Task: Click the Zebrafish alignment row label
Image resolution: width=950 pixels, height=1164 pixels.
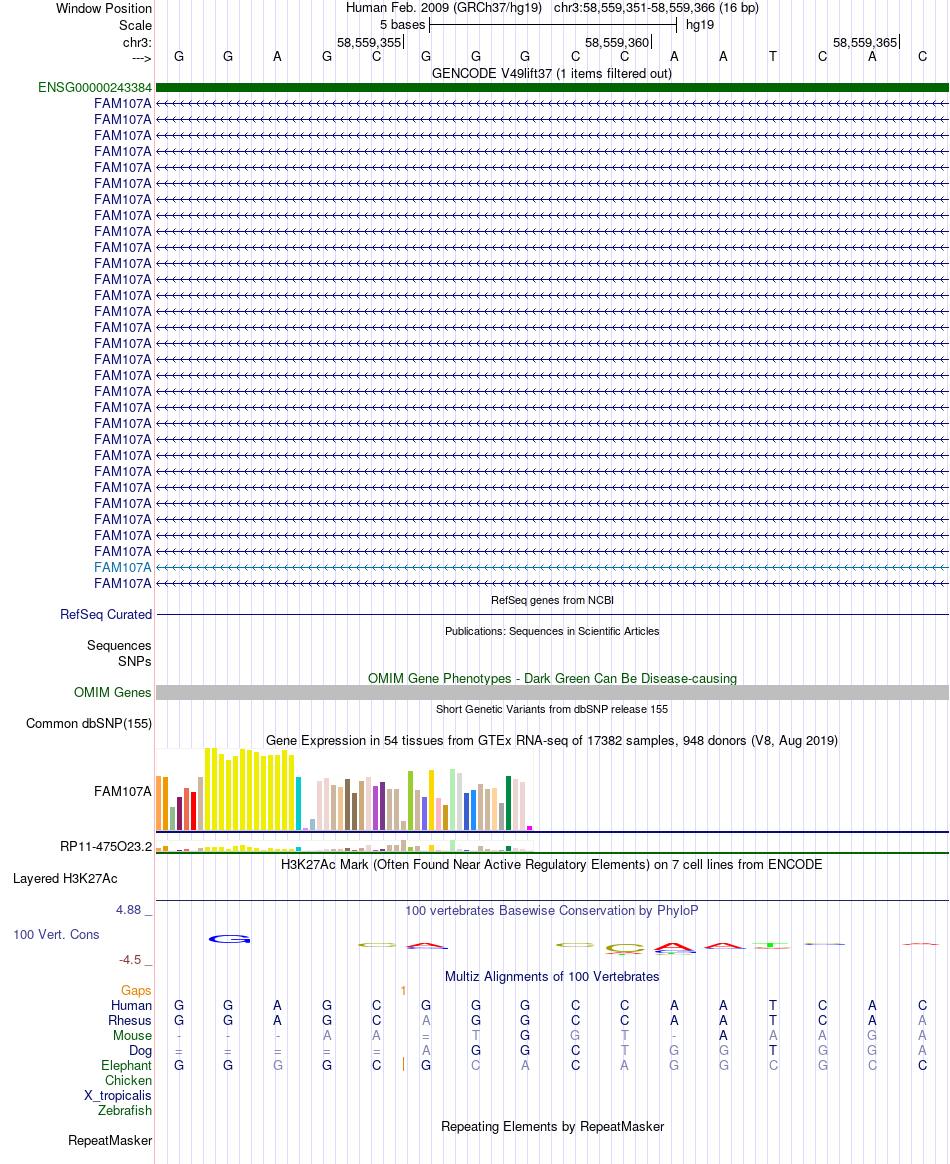Action: (125, 1110)
